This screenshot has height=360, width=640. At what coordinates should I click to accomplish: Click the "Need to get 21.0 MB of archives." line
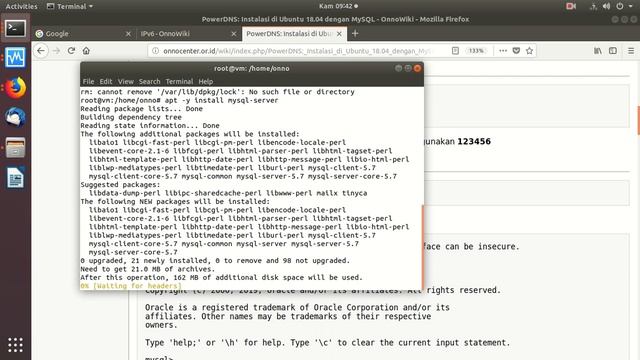(147, 269)
